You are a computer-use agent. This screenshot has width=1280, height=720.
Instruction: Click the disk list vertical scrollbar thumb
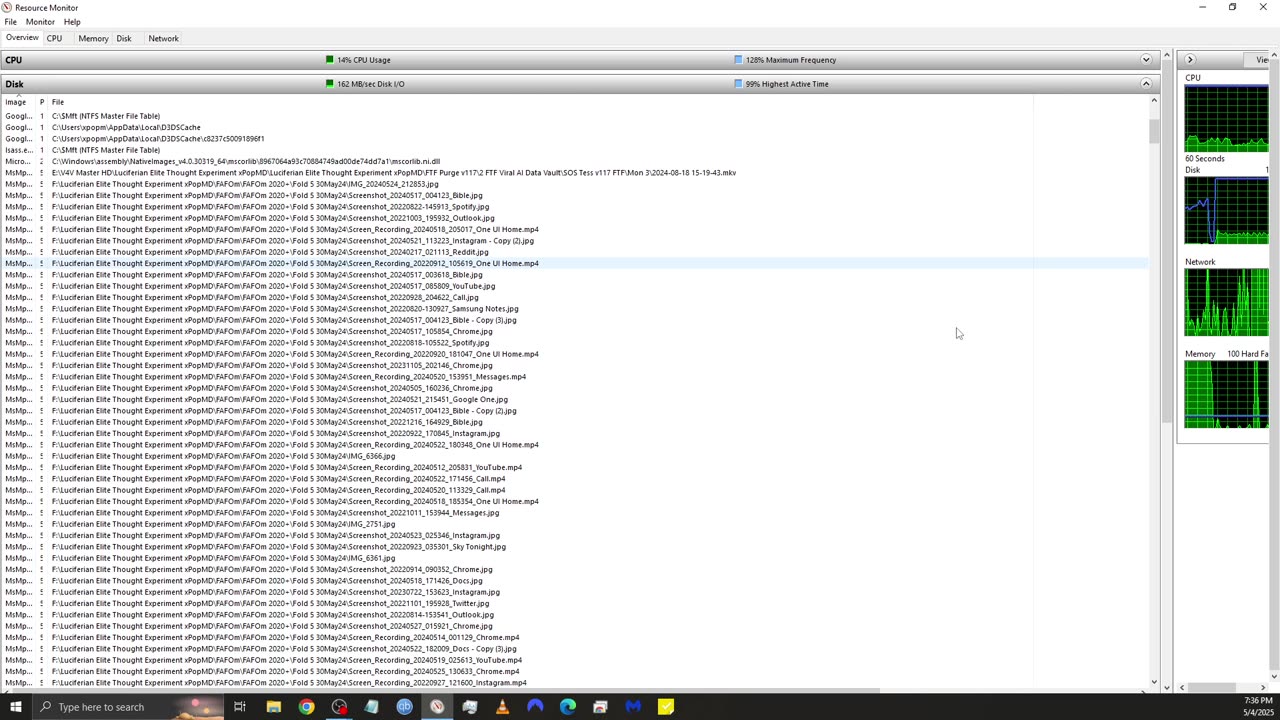click(x=1154, y=131)
